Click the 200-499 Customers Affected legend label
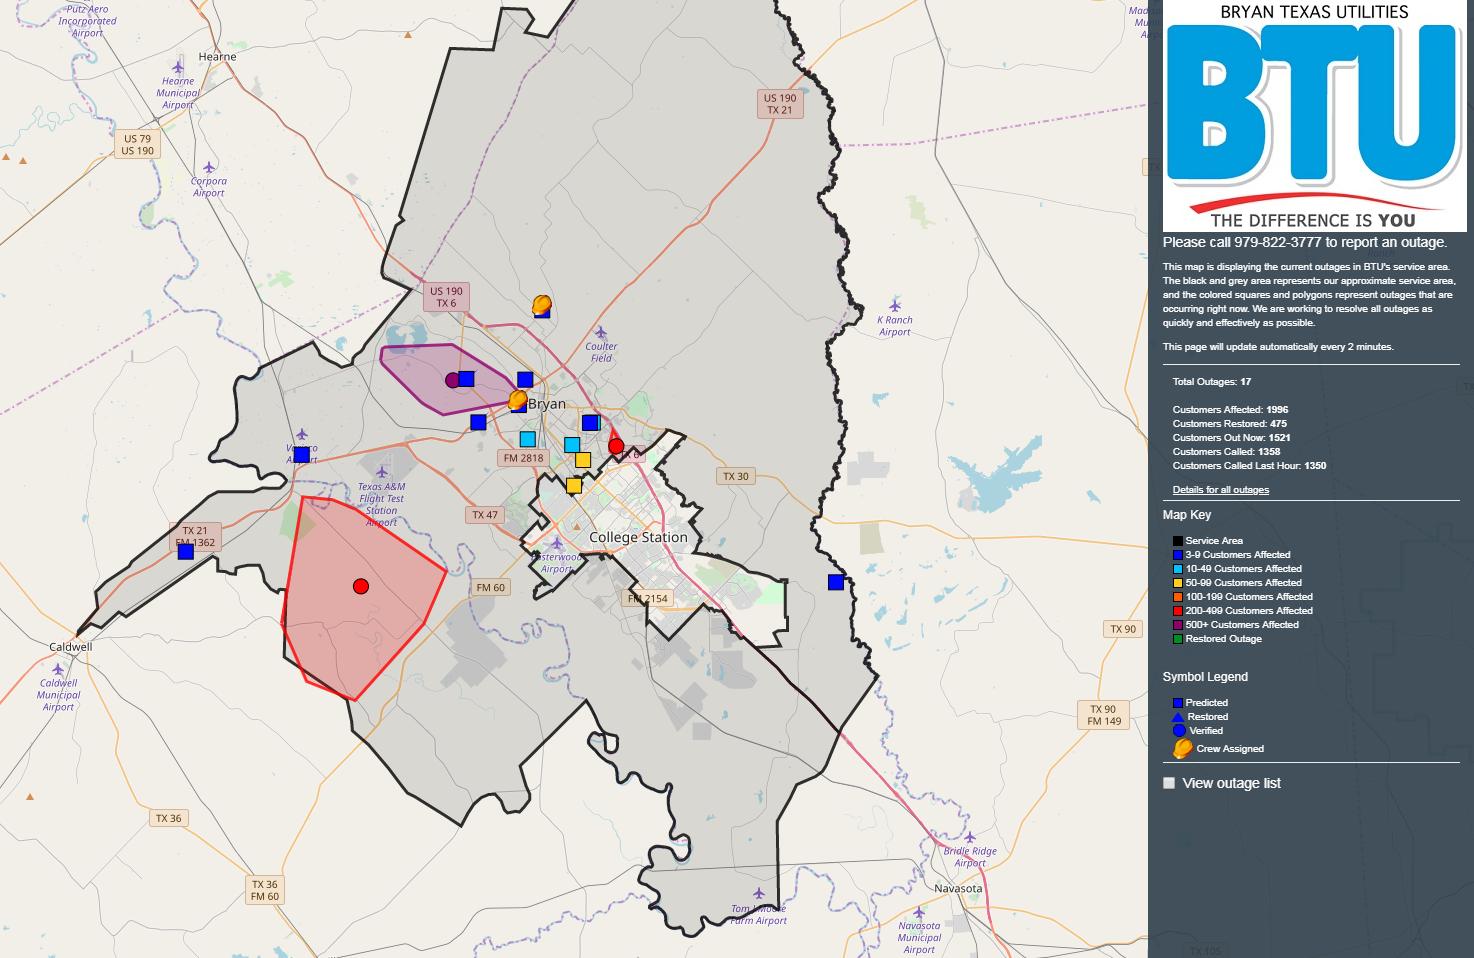This screenshot has width=1474, height=958. 1249,611
